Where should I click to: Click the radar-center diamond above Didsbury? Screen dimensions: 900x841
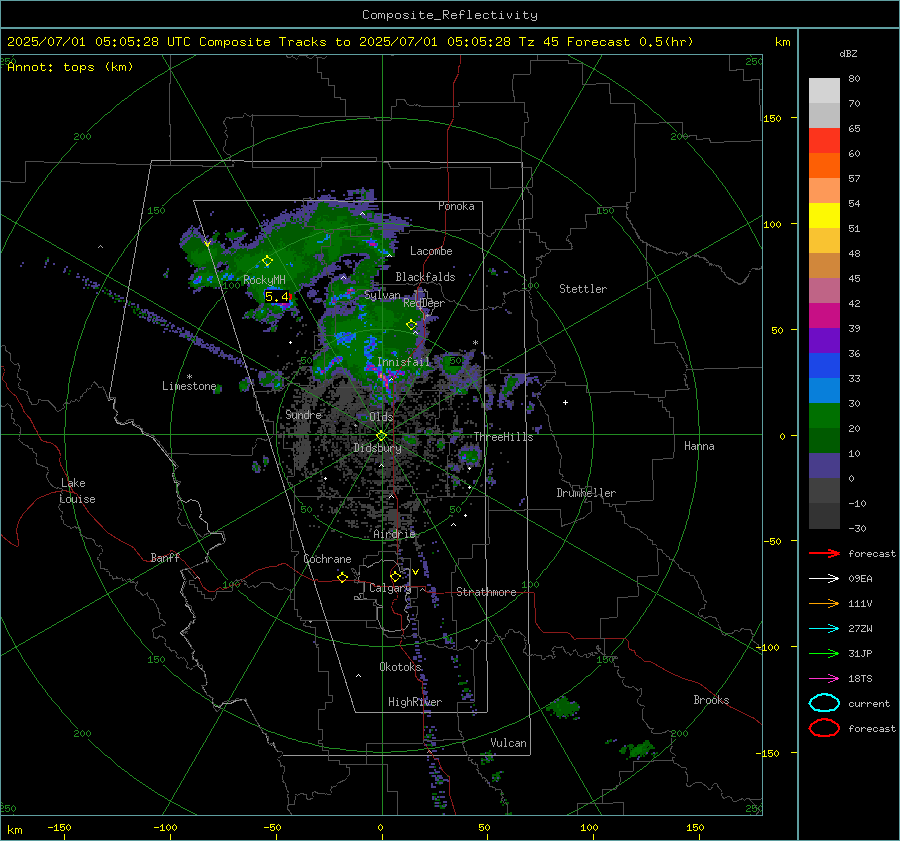(382, 435)
